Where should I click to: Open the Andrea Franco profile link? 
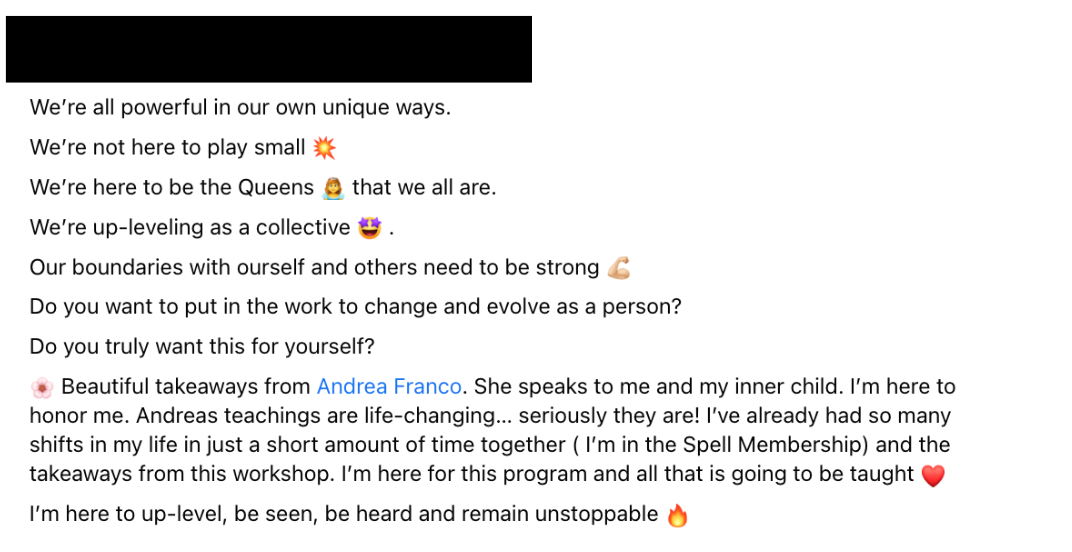[x=388, y=386]
